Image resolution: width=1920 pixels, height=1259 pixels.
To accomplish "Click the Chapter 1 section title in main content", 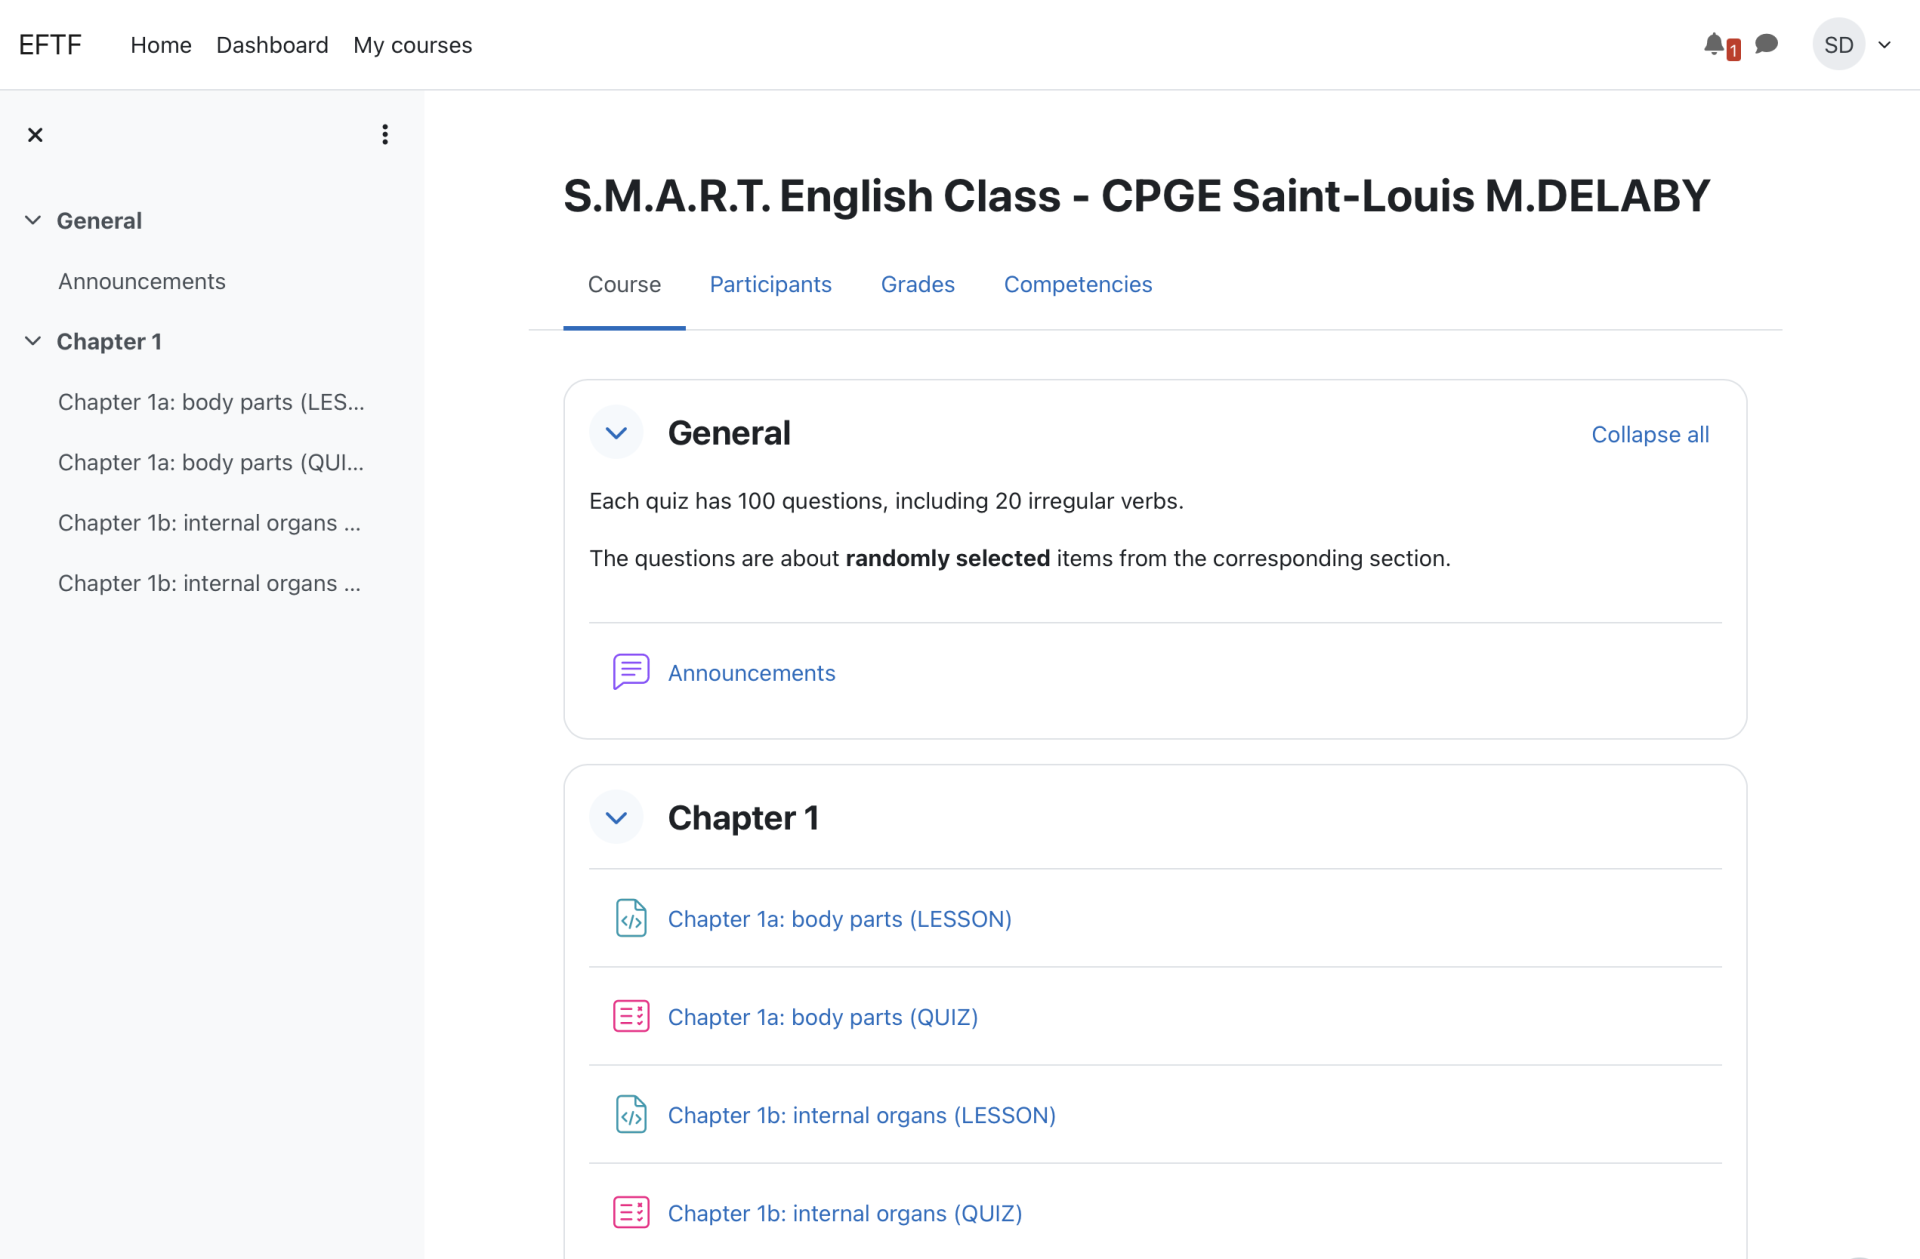I will (x=743, y=818).
